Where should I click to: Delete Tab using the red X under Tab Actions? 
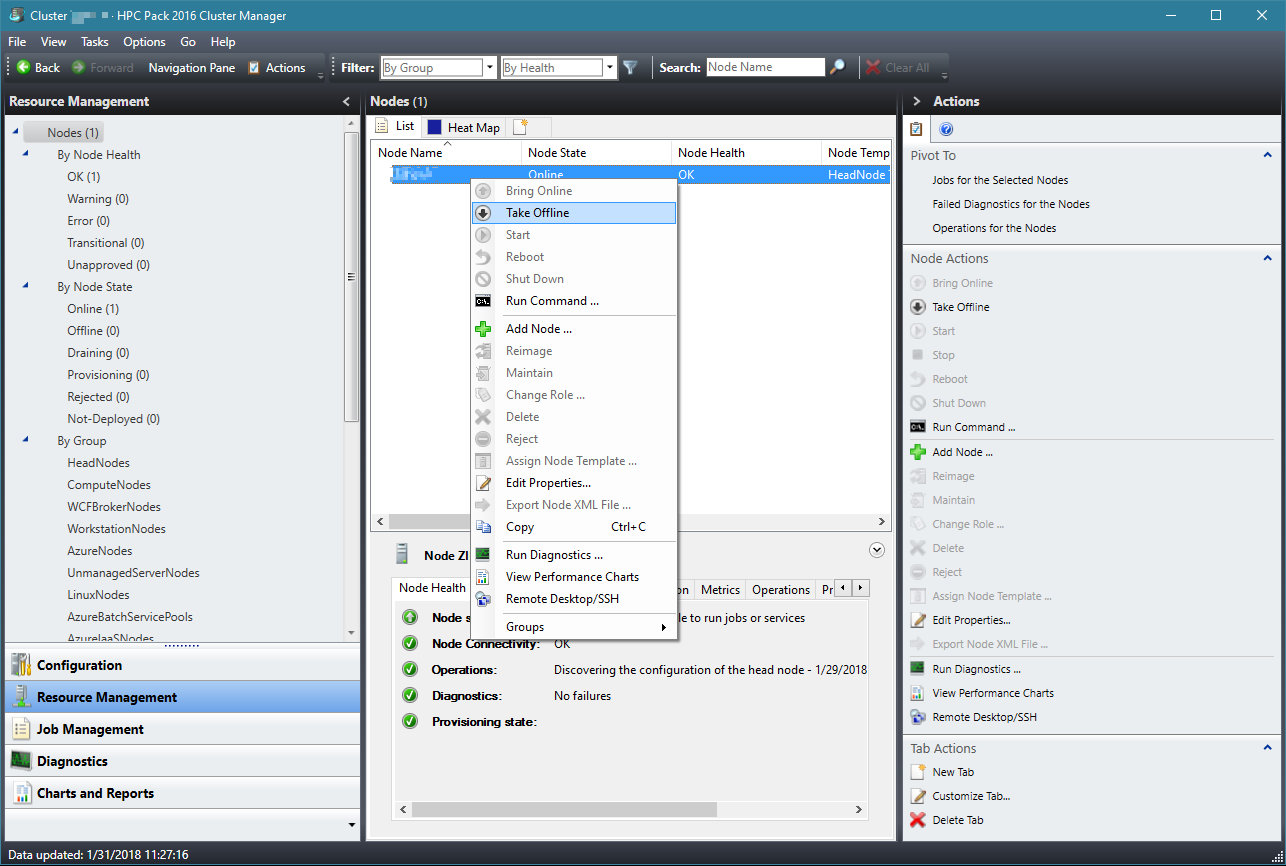coord(957,819)
